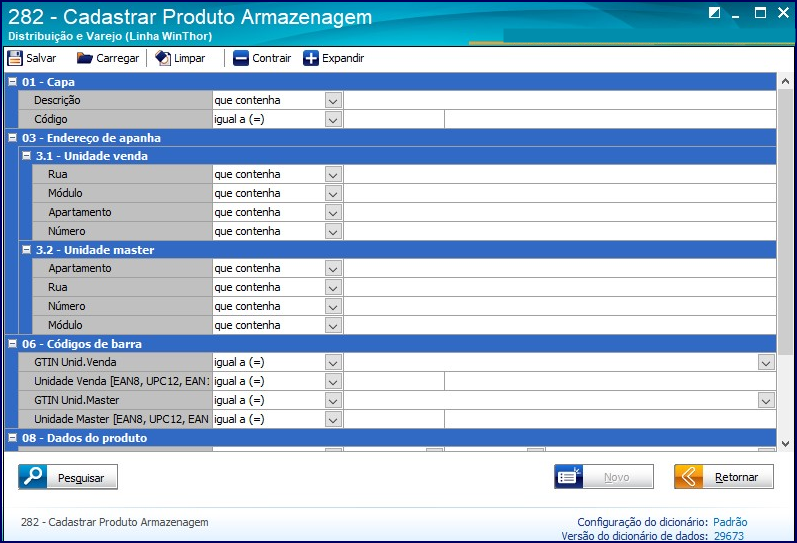
Task: Open Módulo operator dropdown under Unidade master
Action: (333, 325)
